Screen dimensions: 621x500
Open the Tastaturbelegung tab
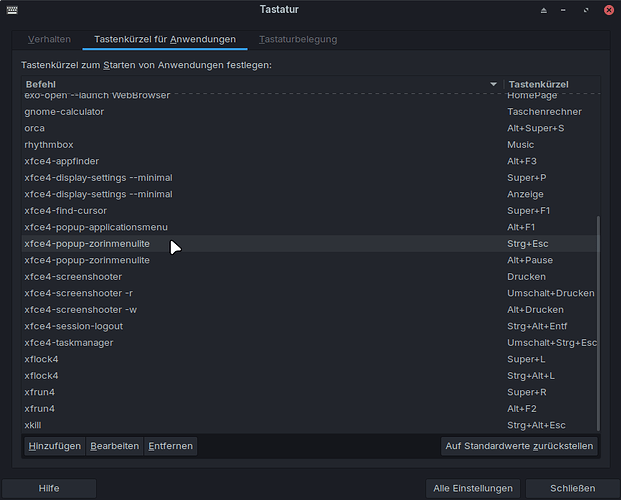tap(298, 39)
